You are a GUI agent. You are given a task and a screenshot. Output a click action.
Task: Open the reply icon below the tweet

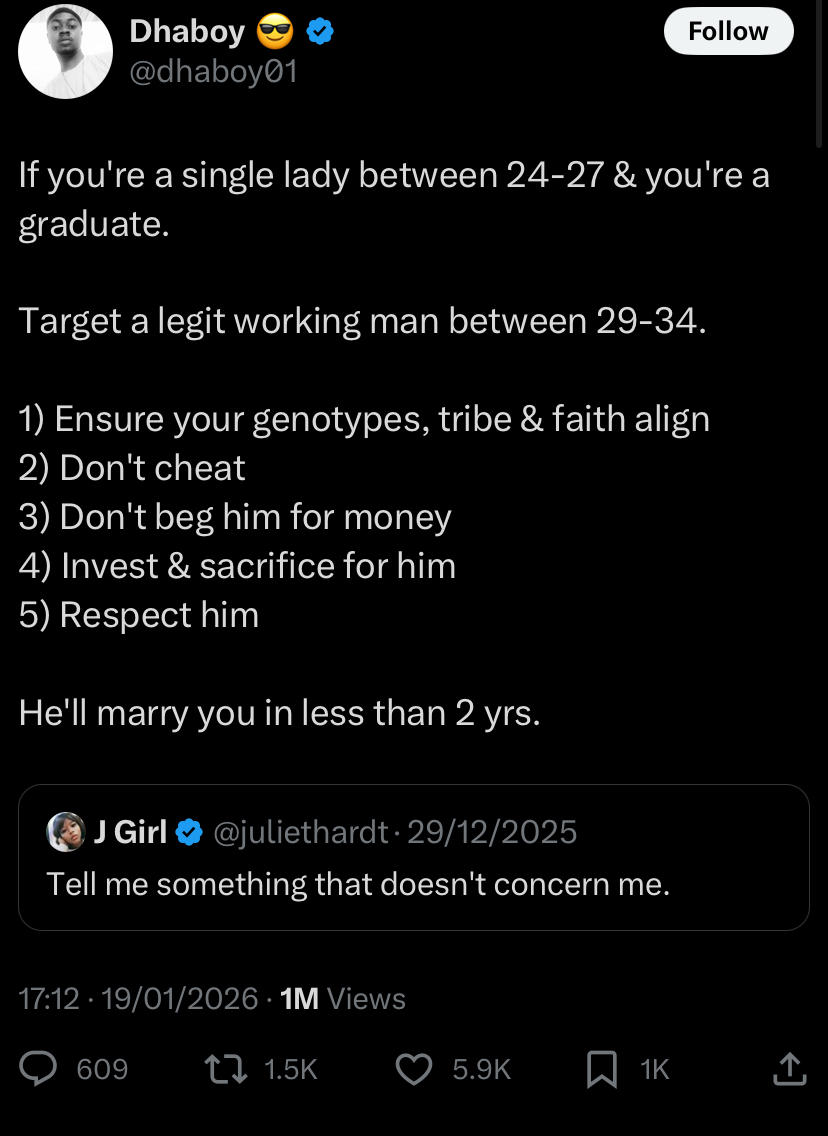coord(40,1069)
